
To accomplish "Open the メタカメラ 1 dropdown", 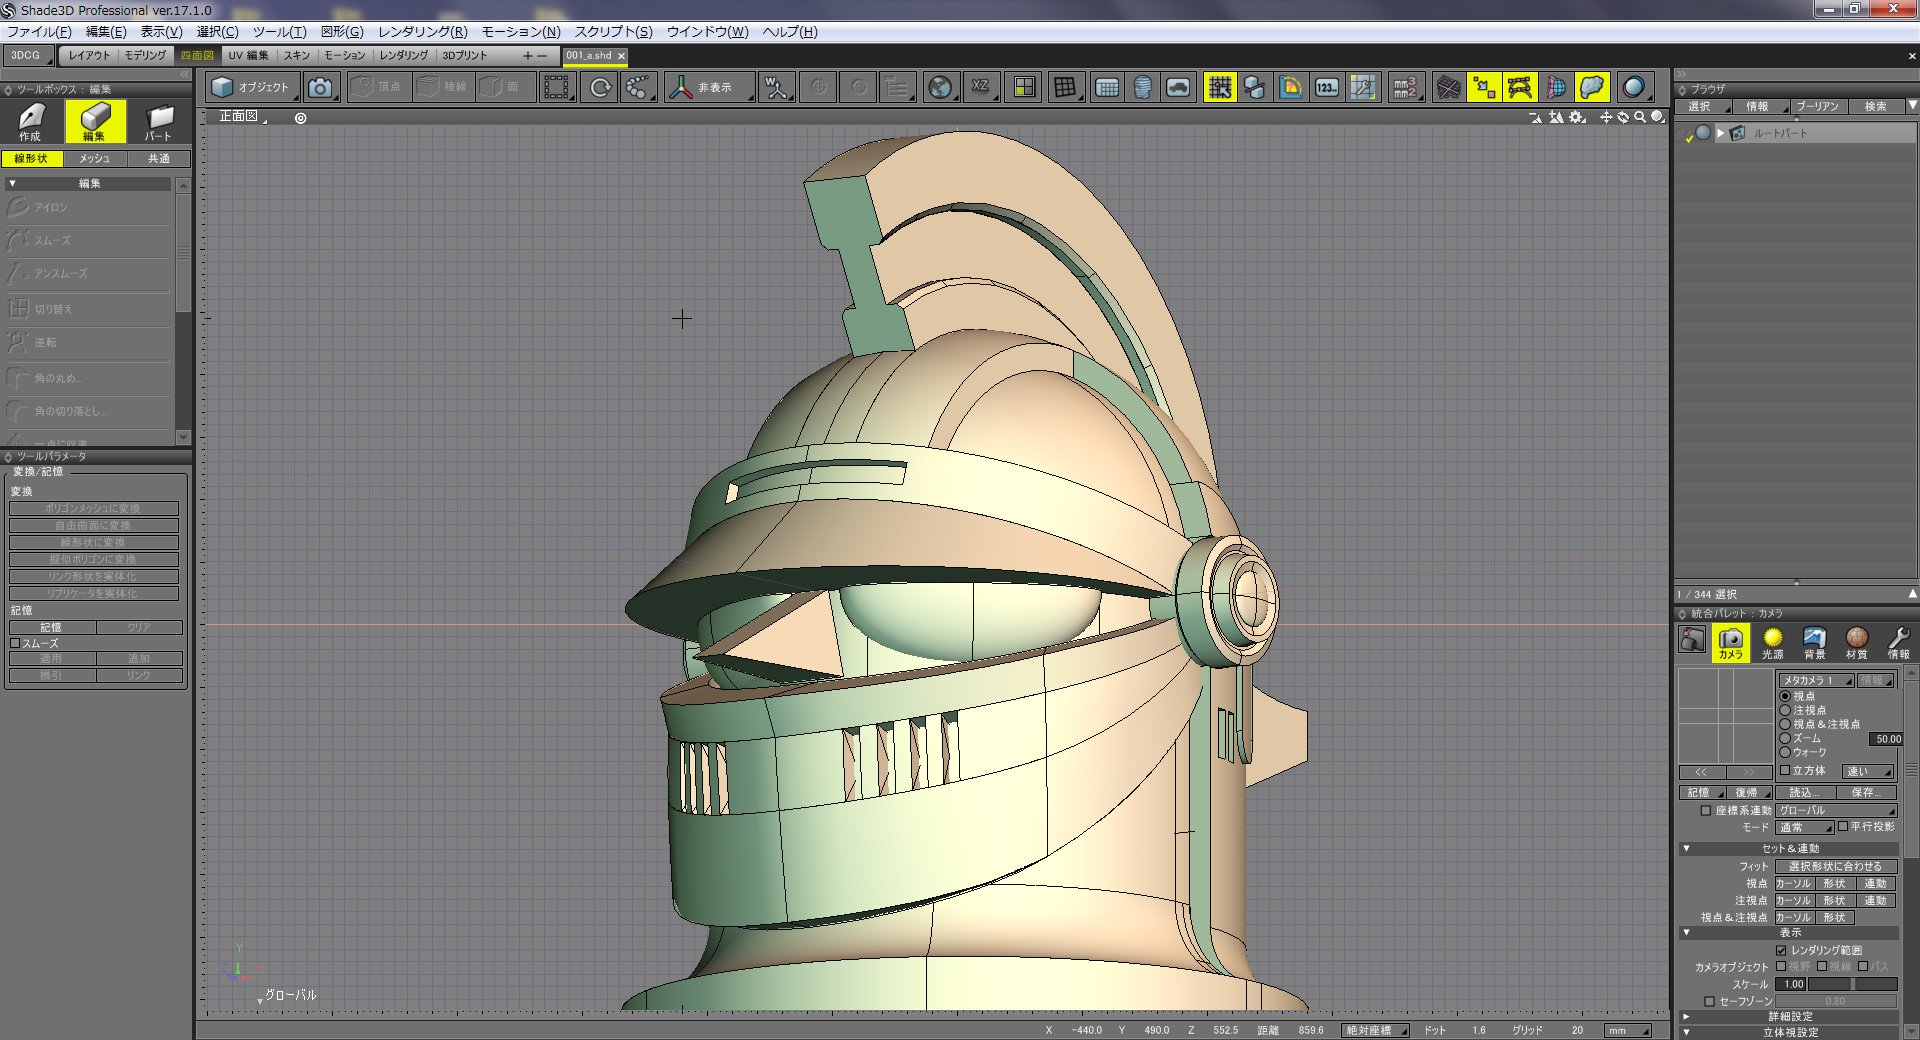I will point(1815,680).
